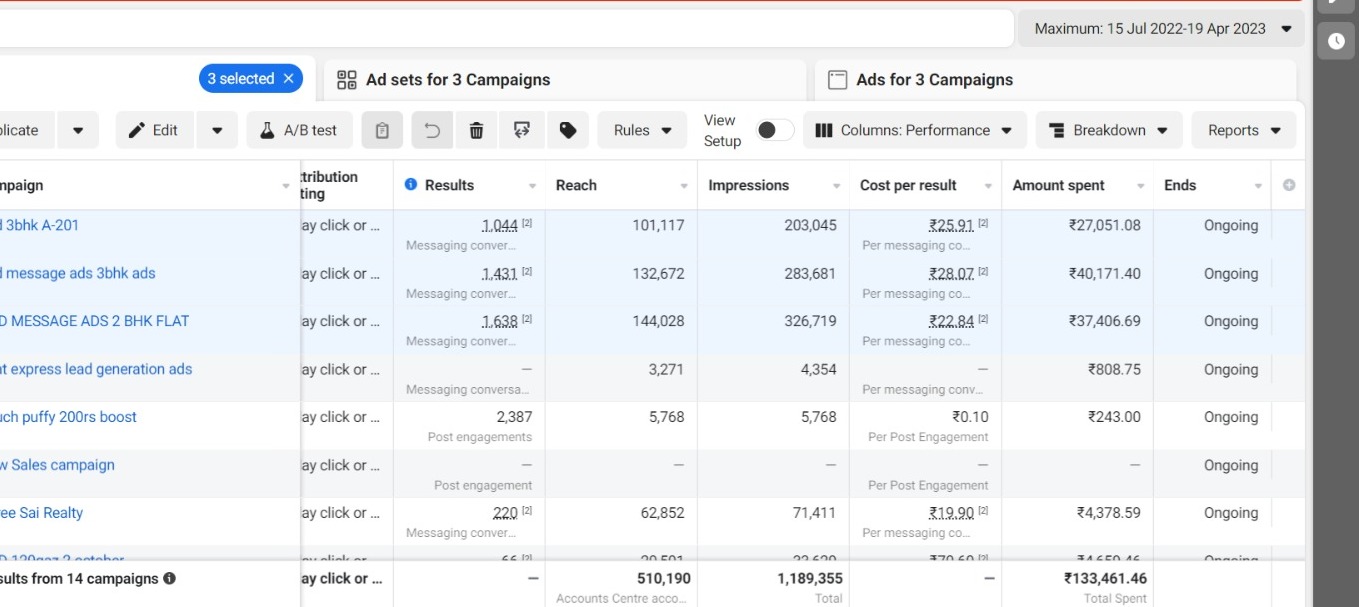
Task: Click the A/B test button
Action: 298,130
